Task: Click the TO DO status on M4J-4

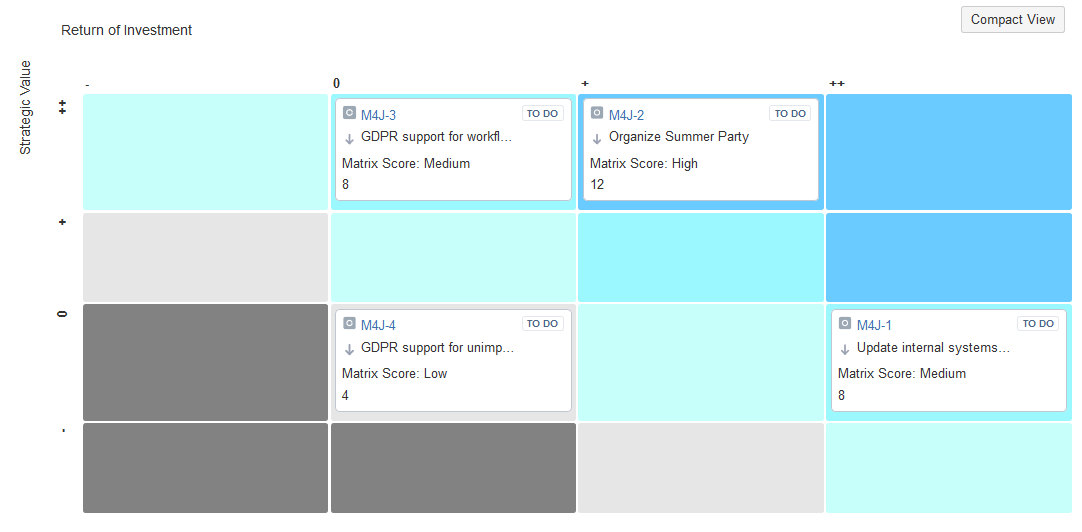Action: point(542,324)
